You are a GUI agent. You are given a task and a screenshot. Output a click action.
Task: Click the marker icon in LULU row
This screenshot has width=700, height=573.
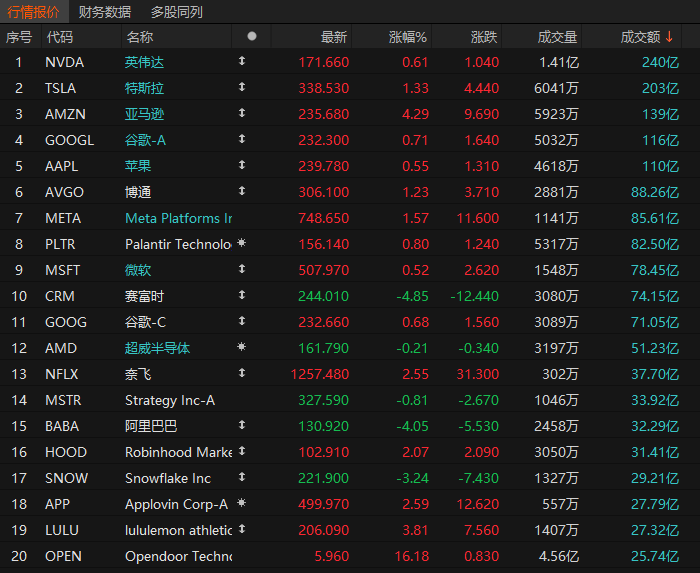click(x=242, y=529)
